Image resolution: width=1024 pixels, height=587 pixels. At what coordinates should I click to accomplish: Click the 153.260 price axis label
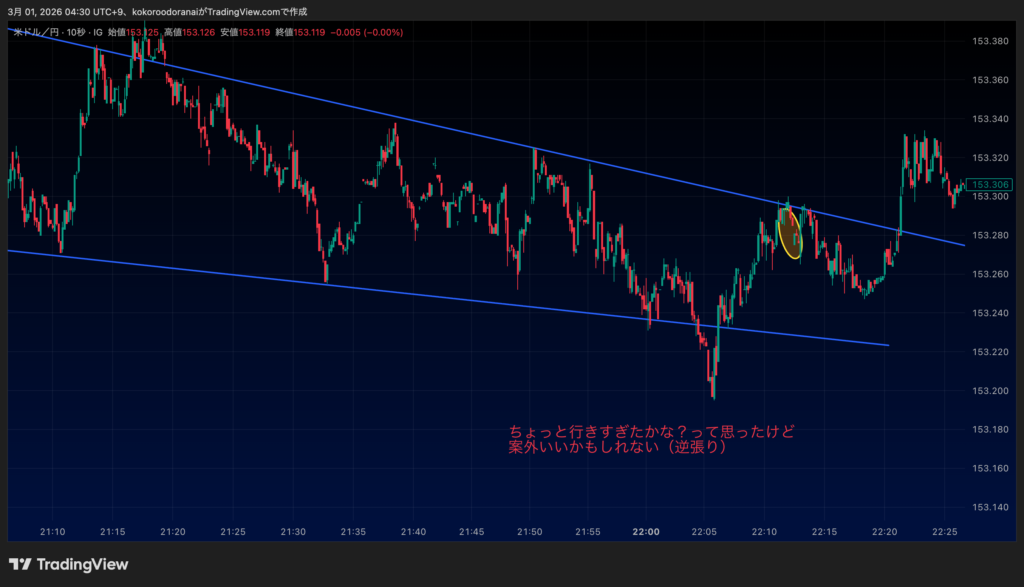[x=989, y=274]
